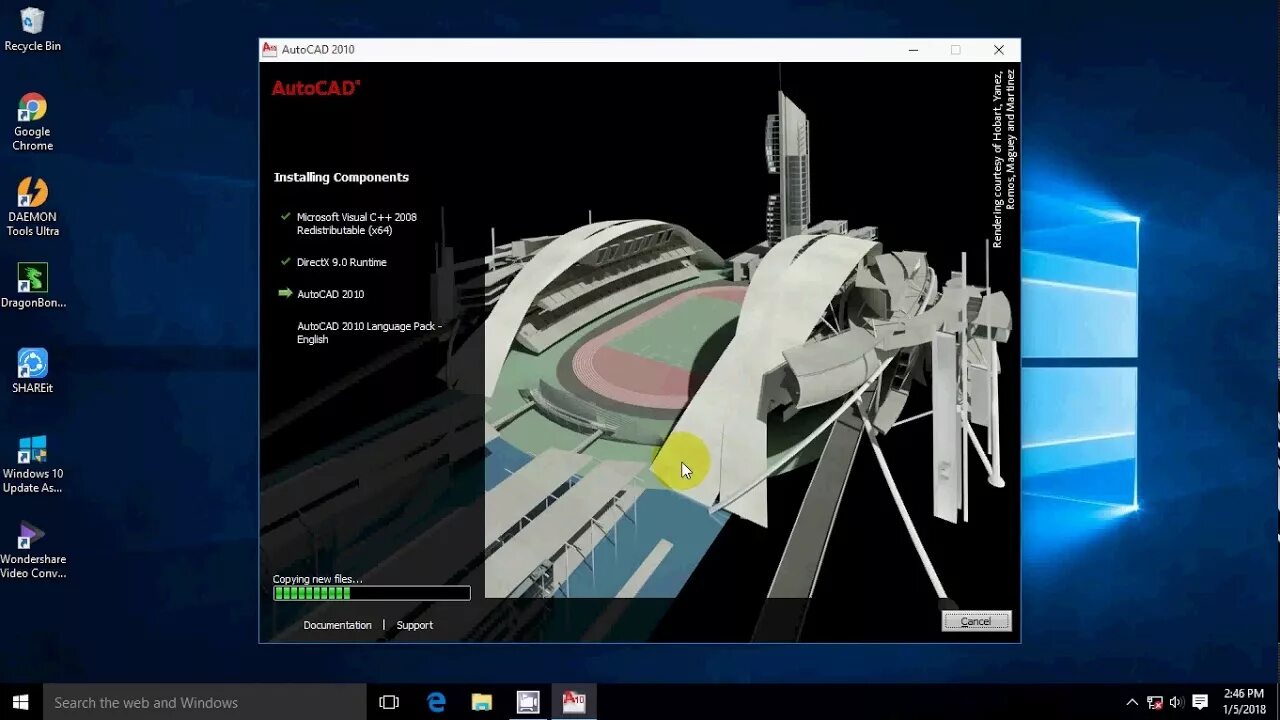Open Windows 10 Update Assistant shortcut
Screen dimensions: 1280x720
[32, 465]
